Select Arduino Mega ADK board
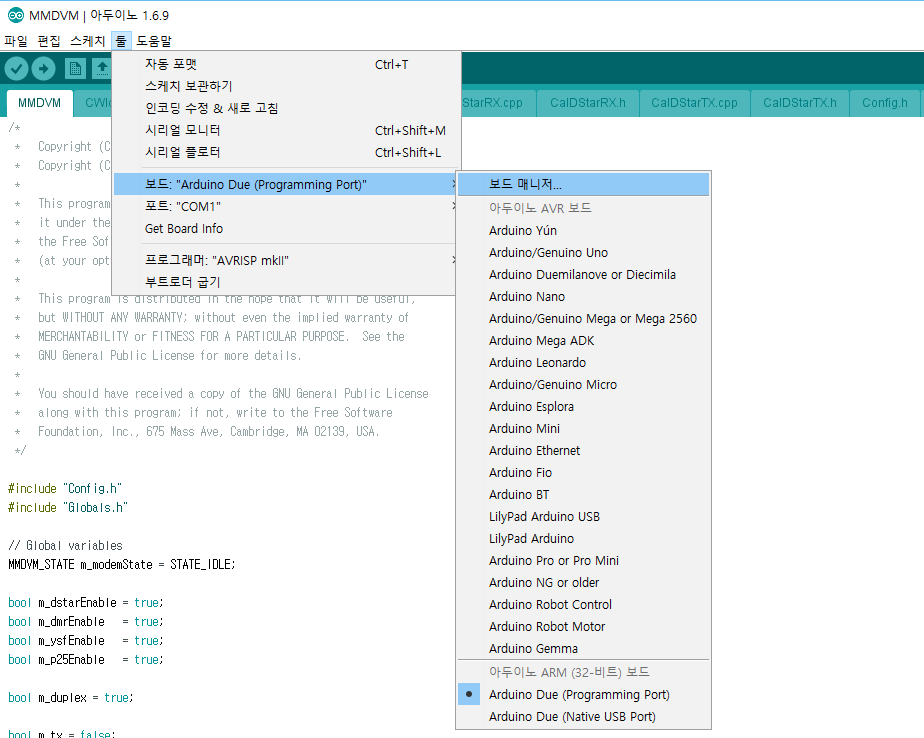 click(583, 341)
